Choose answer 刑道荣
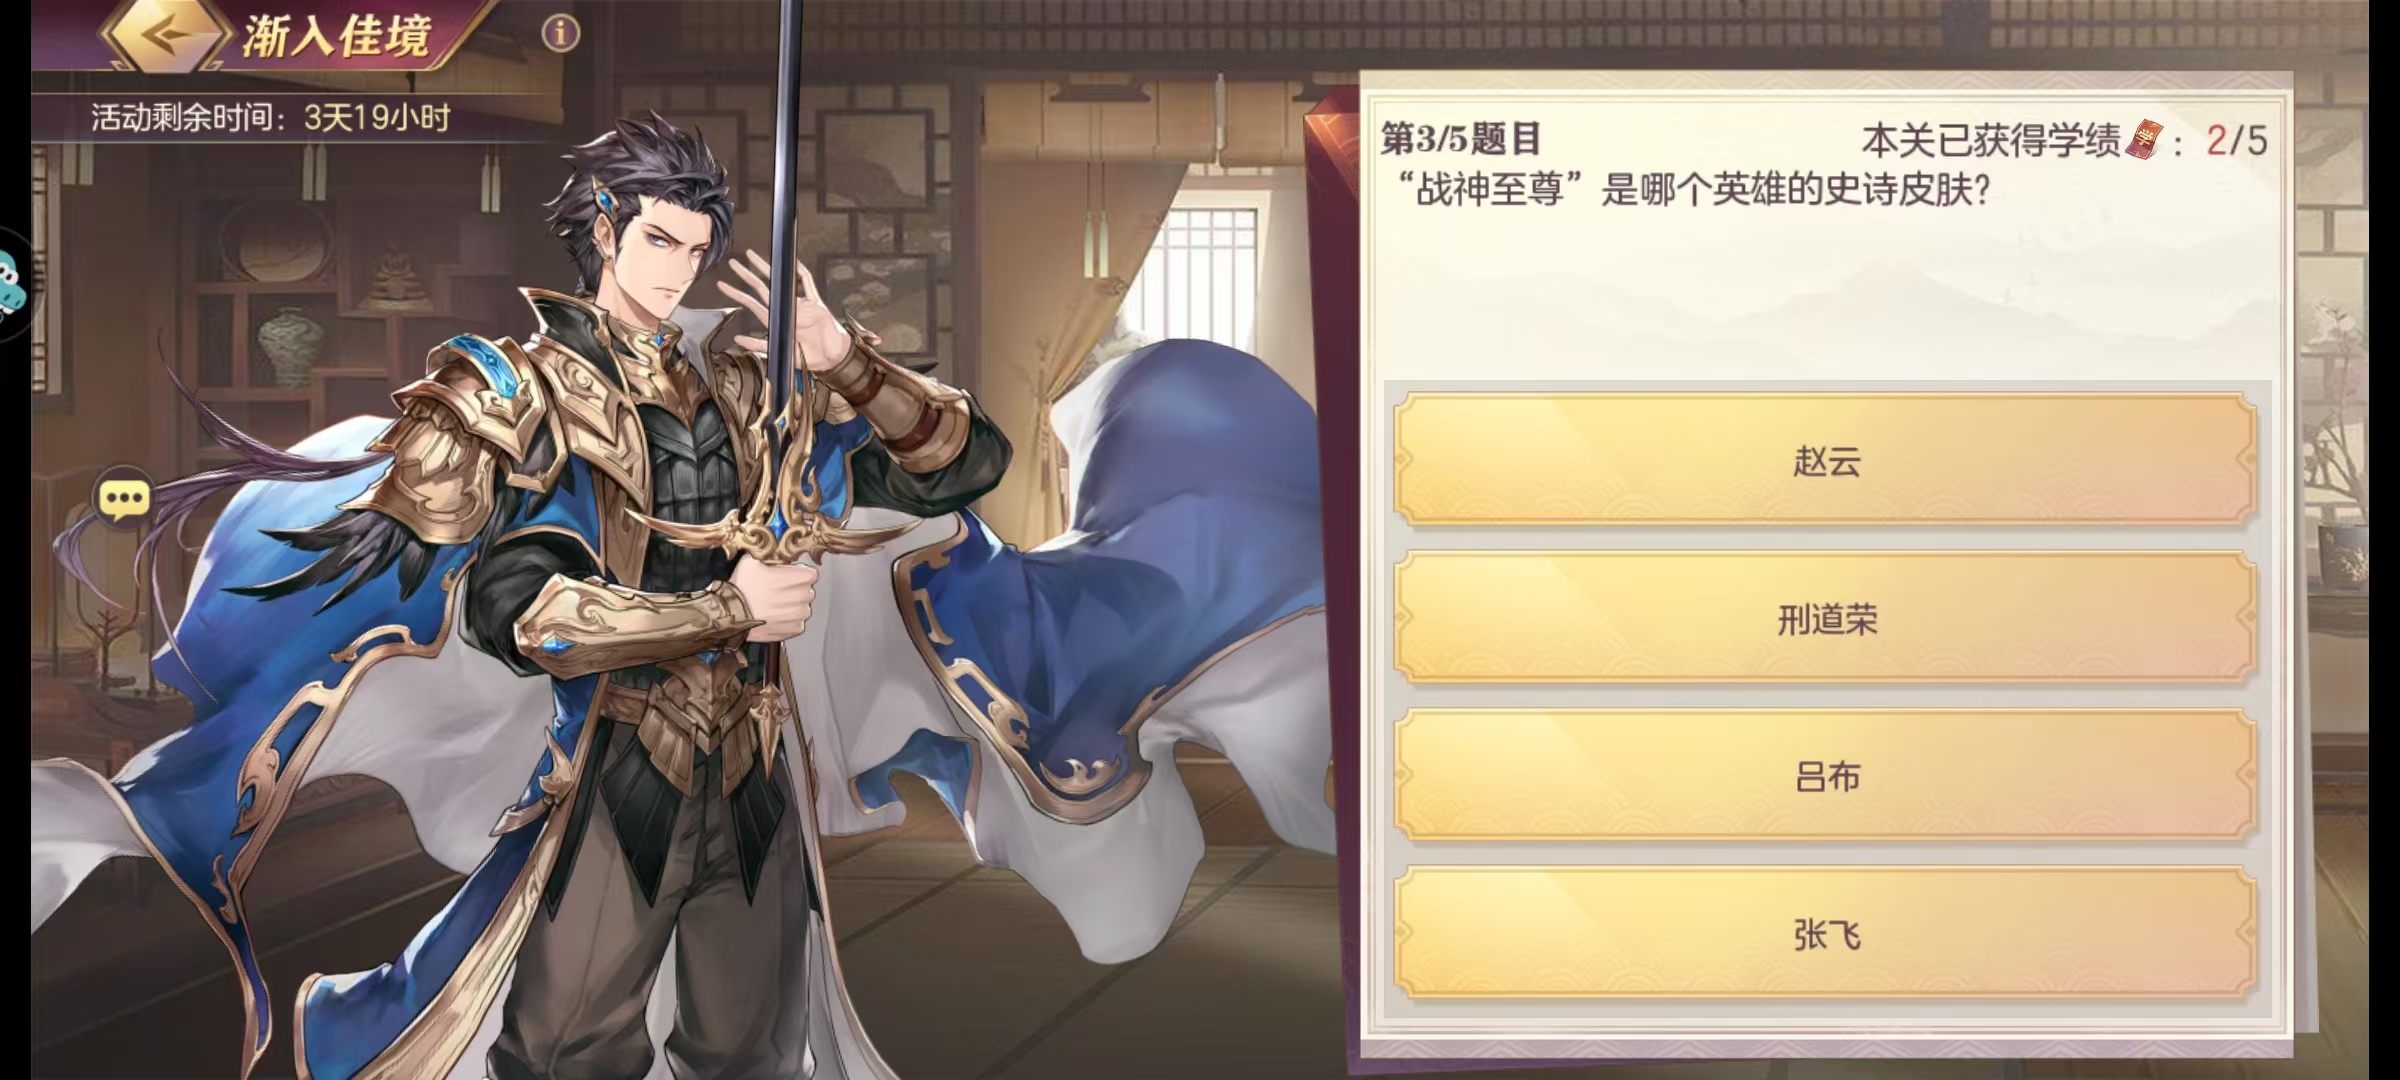 (x=1826, y=619)
